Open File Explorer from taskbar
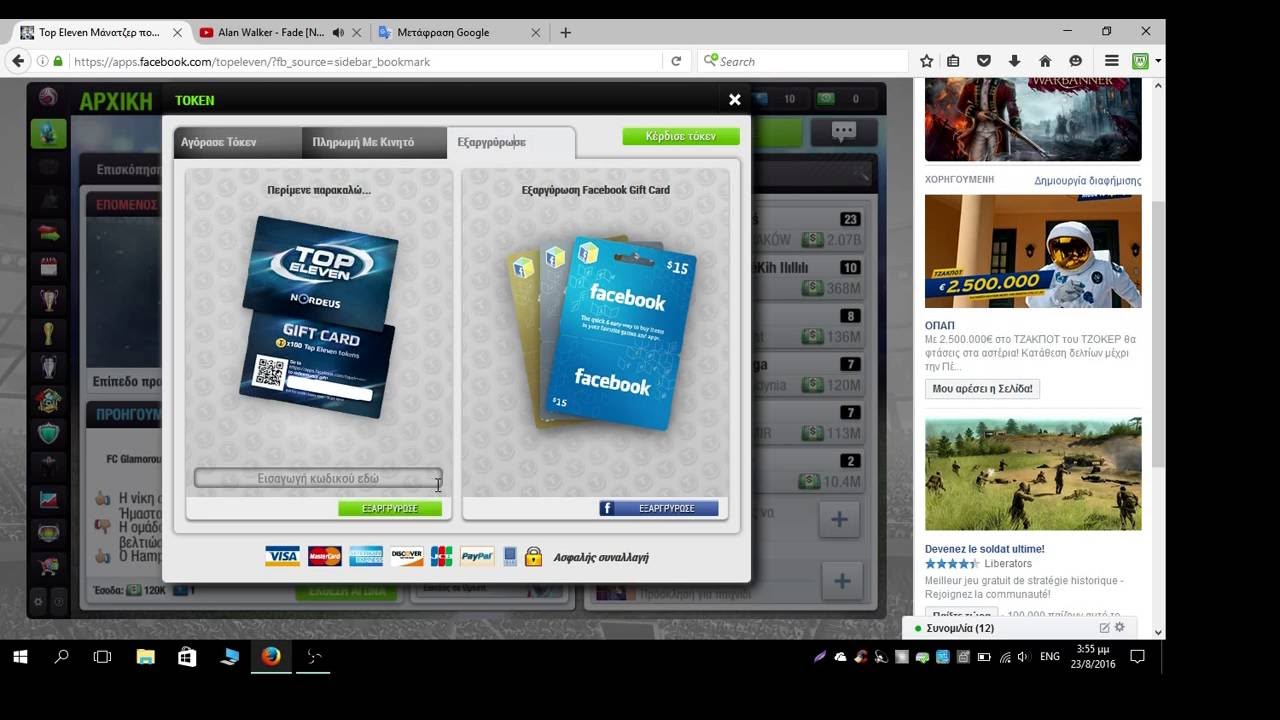 click(145, 657)
